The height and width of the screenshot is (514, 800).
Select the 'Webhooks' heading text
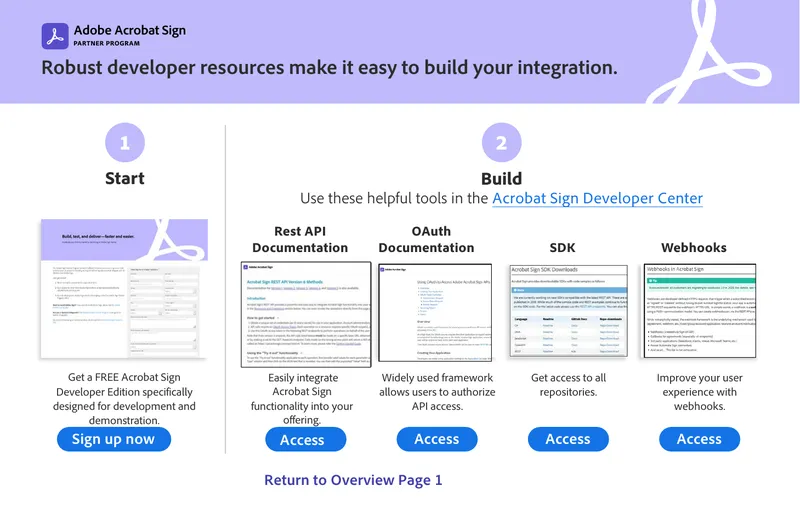point(694,248)
